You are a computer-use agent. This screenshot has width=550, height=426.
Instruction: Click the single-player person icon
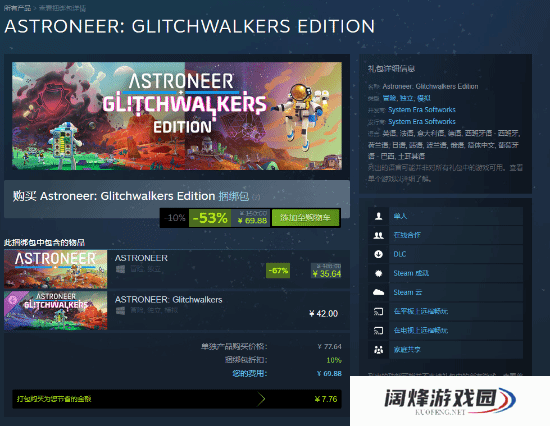tap(378, 216)
